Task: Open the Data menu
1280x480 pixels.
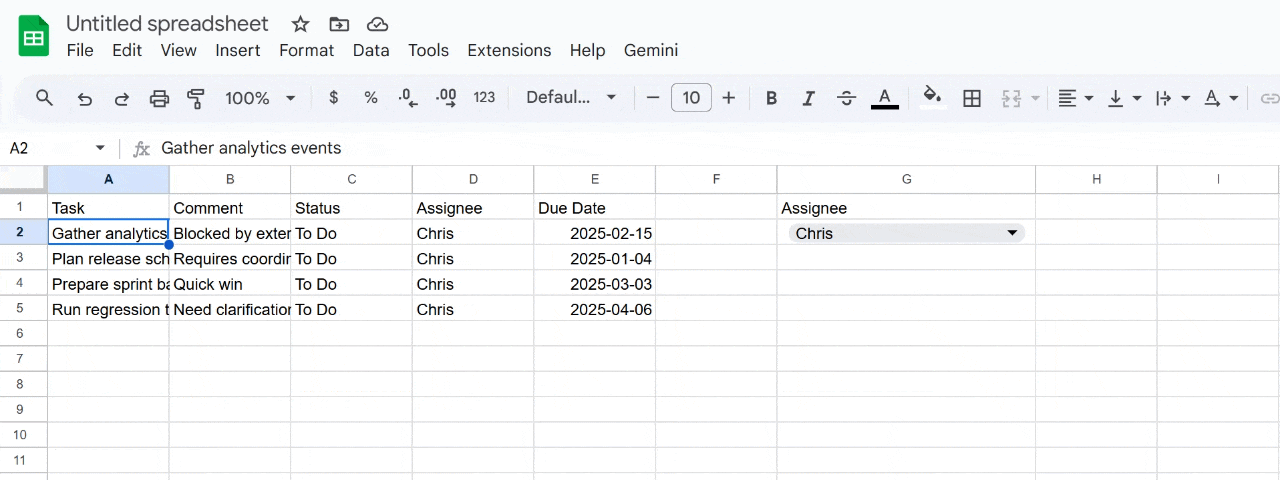Action: [371, 50]
